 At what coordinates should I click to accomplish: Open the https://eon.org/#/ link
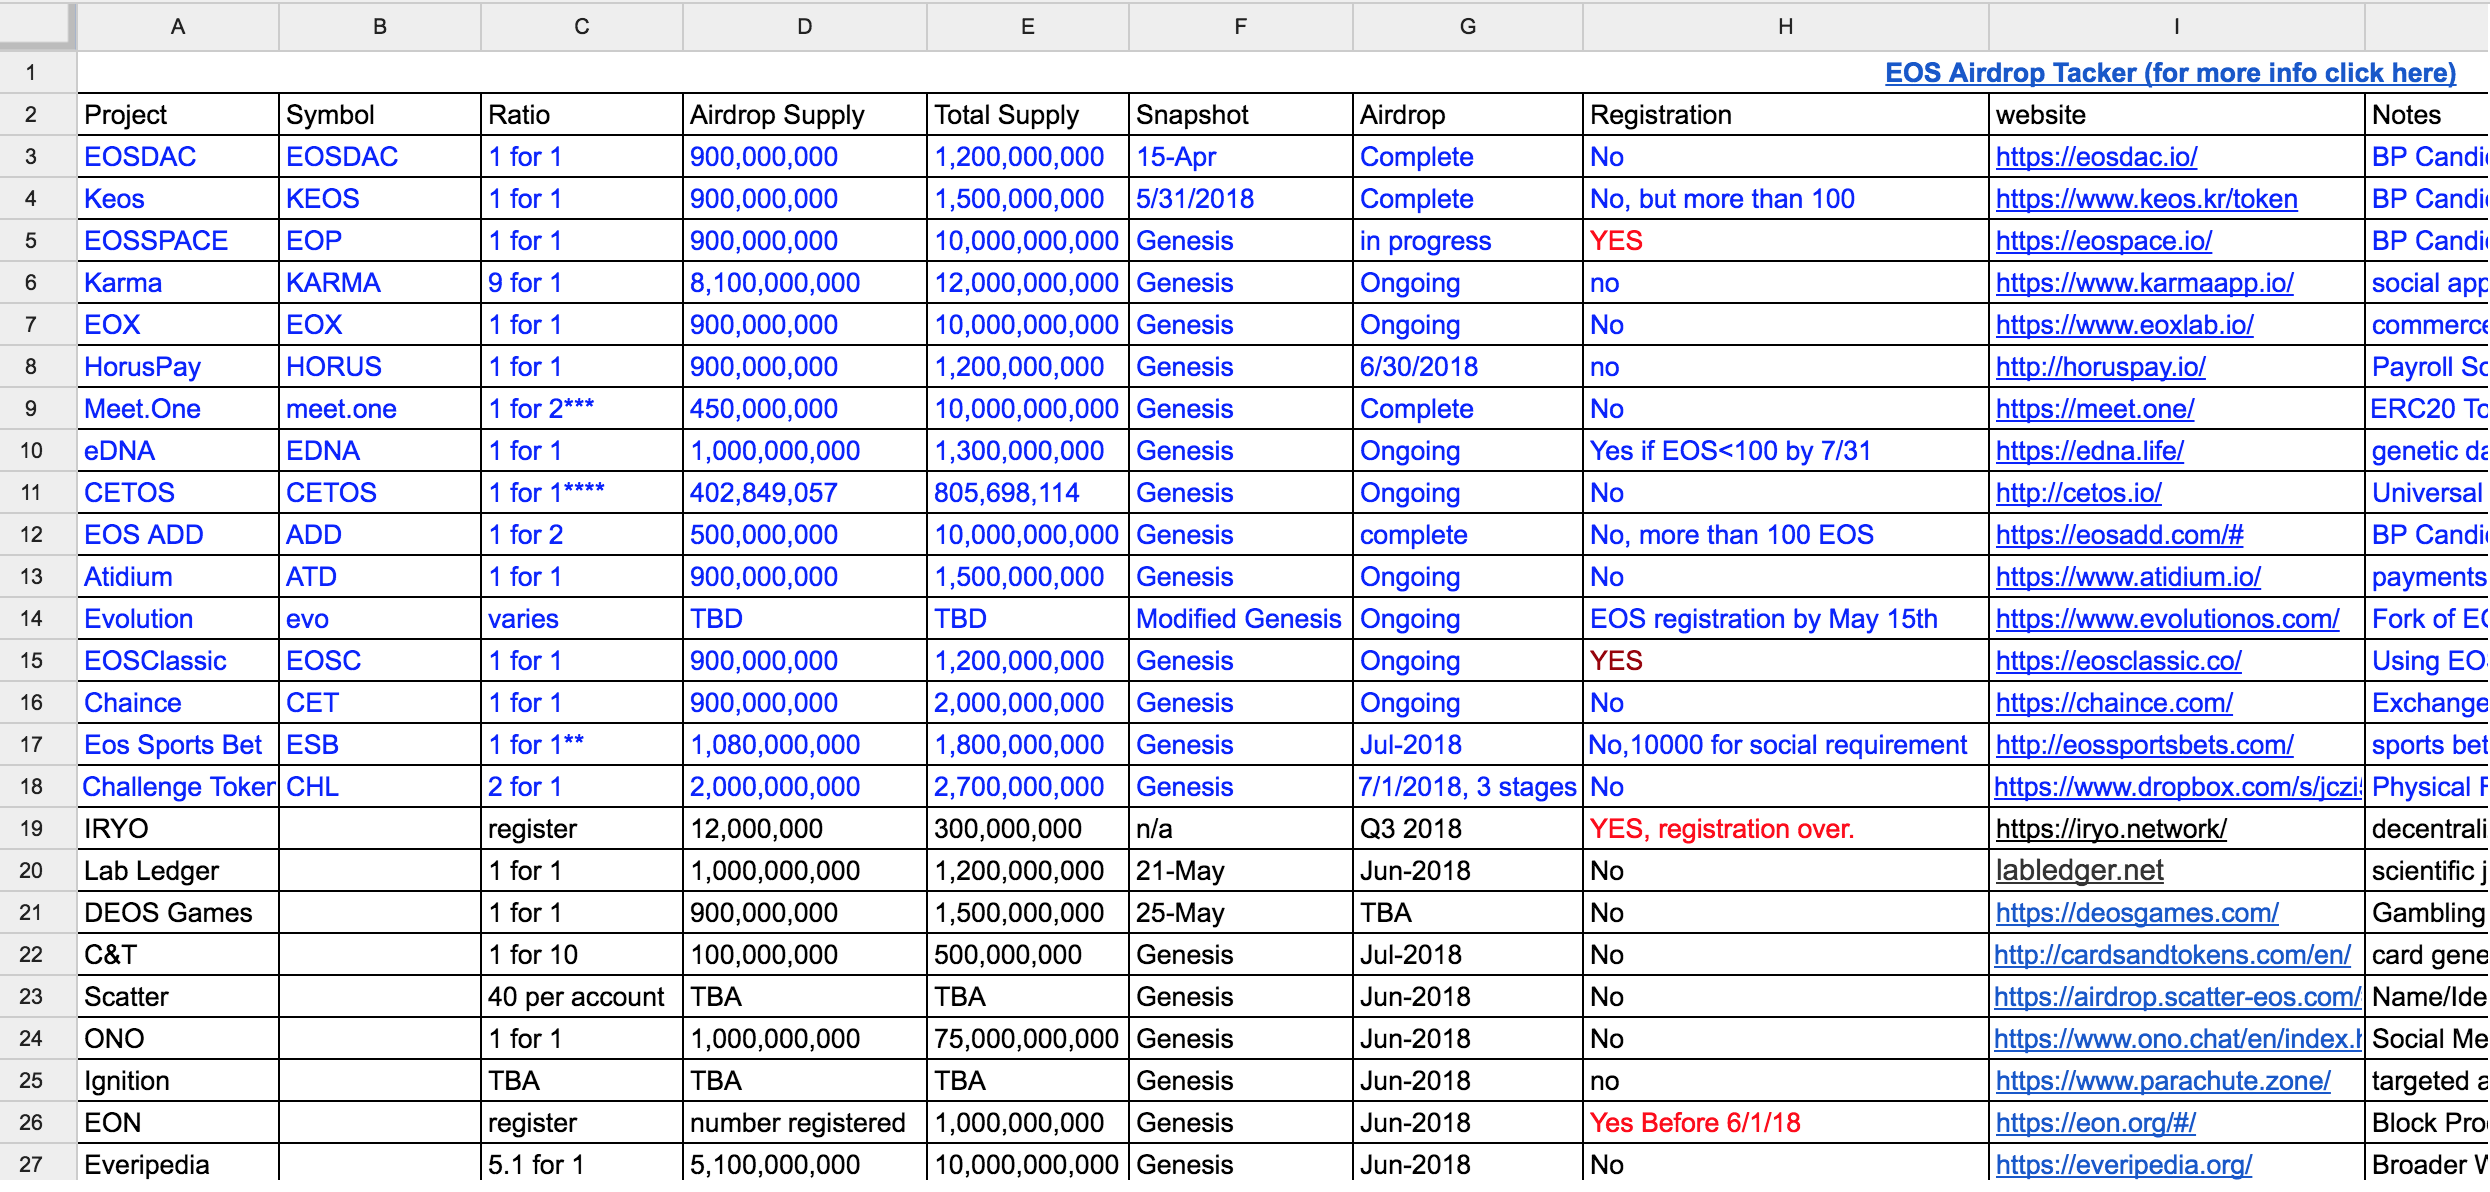click(x=2095, y=1123)
